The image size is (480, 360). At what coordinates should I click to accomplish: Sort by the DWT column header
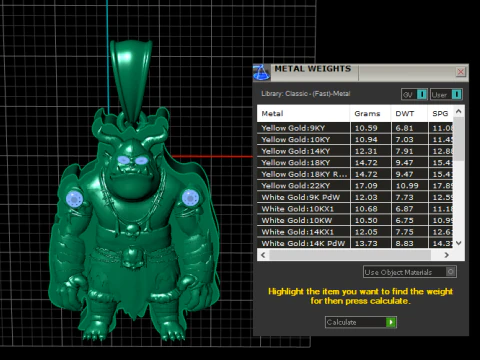click(x=409, y=114)
